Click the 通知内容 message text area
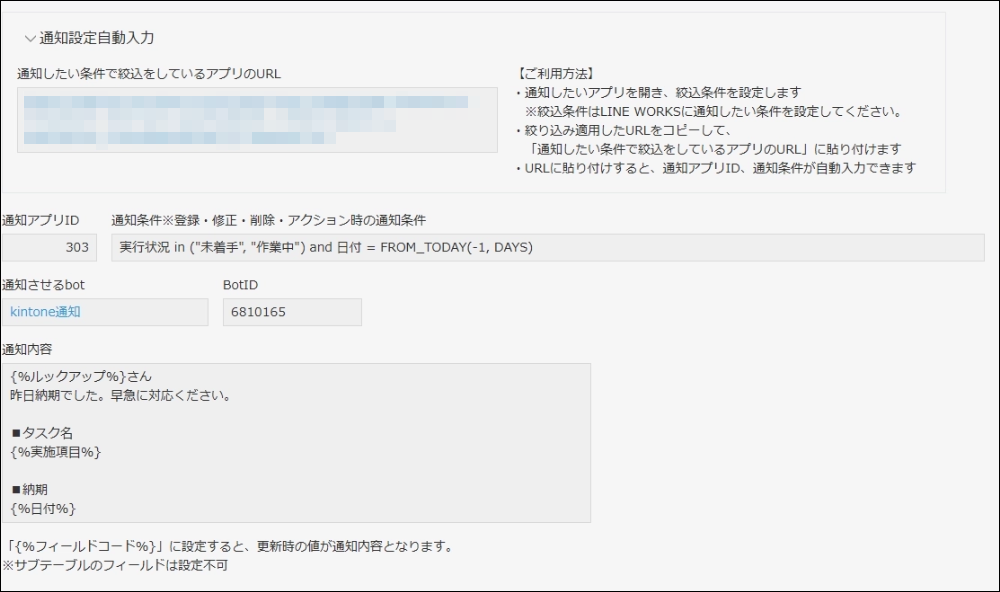The width and height of the screenshot is (1000, 592). pyautogui.click(x=296, y=443)
